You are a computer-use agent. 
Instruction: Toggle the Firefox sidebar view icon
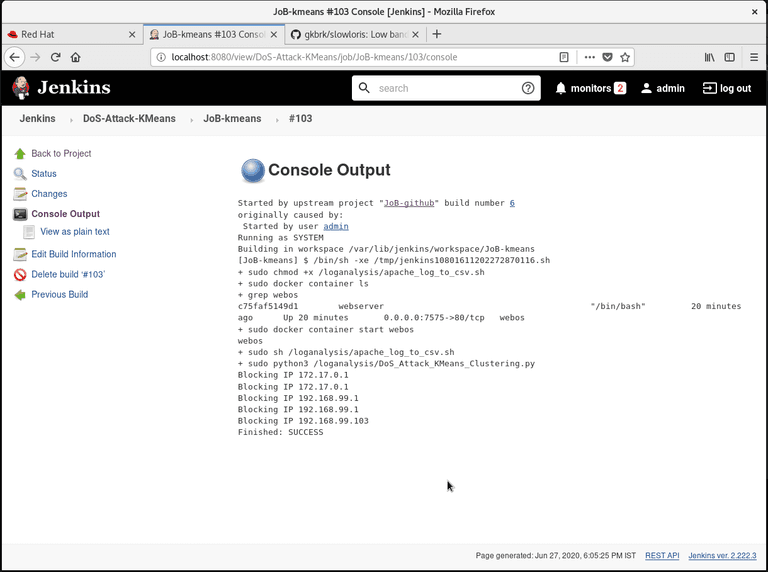coord(730,57)
